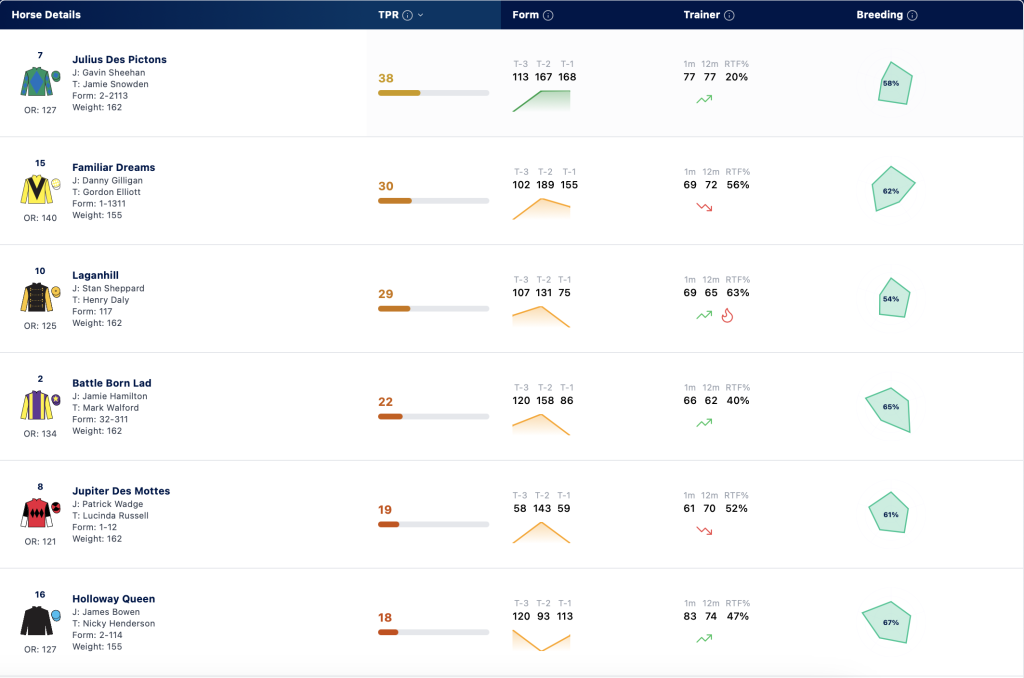Screen dimensions: 1024x678
Task: Select the Form column header
Action: [x=525, y=15]
